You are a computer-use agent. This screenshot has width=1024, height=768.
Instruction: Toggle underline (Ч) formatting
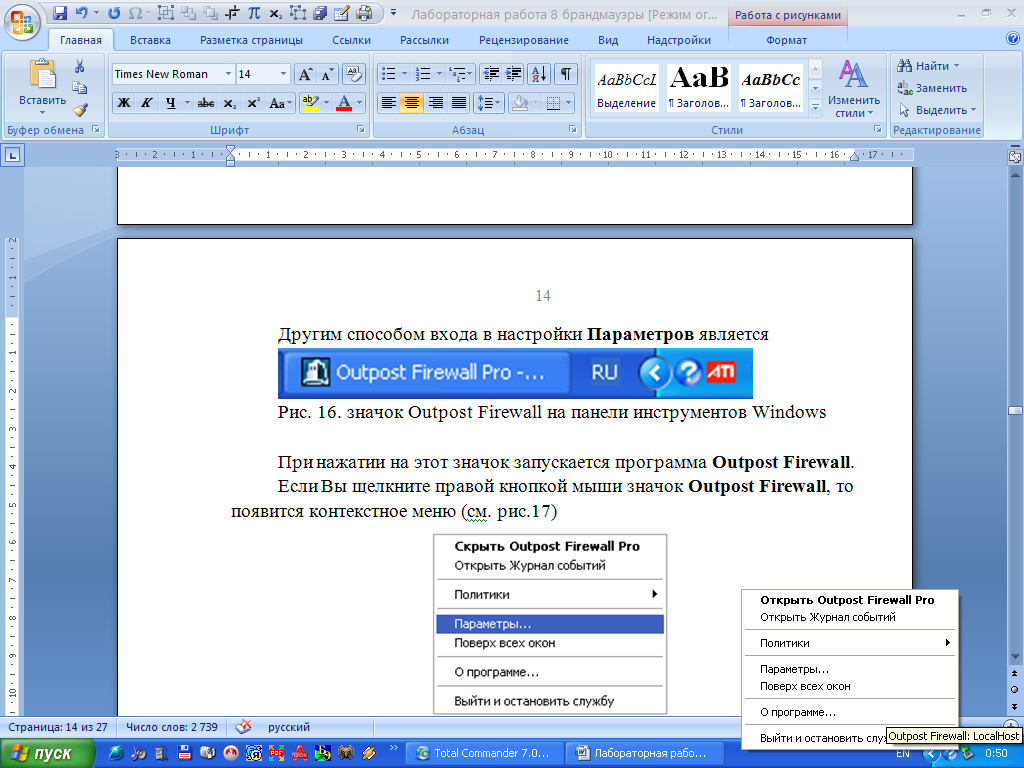coord(170,103)
